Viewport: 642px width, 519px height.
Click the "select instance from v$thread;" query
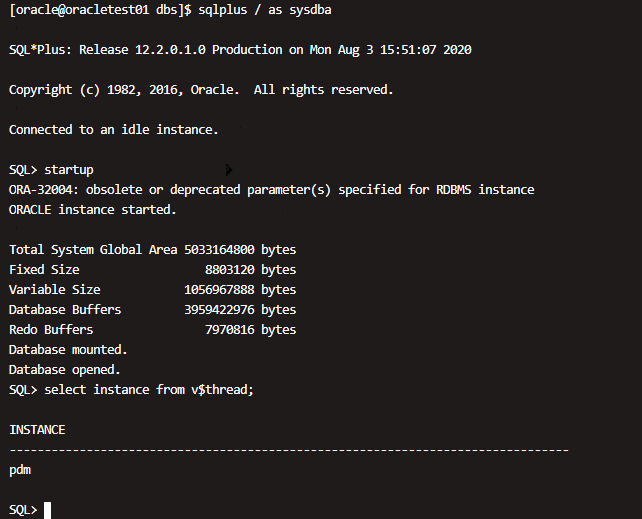click(x=149, y=390)
